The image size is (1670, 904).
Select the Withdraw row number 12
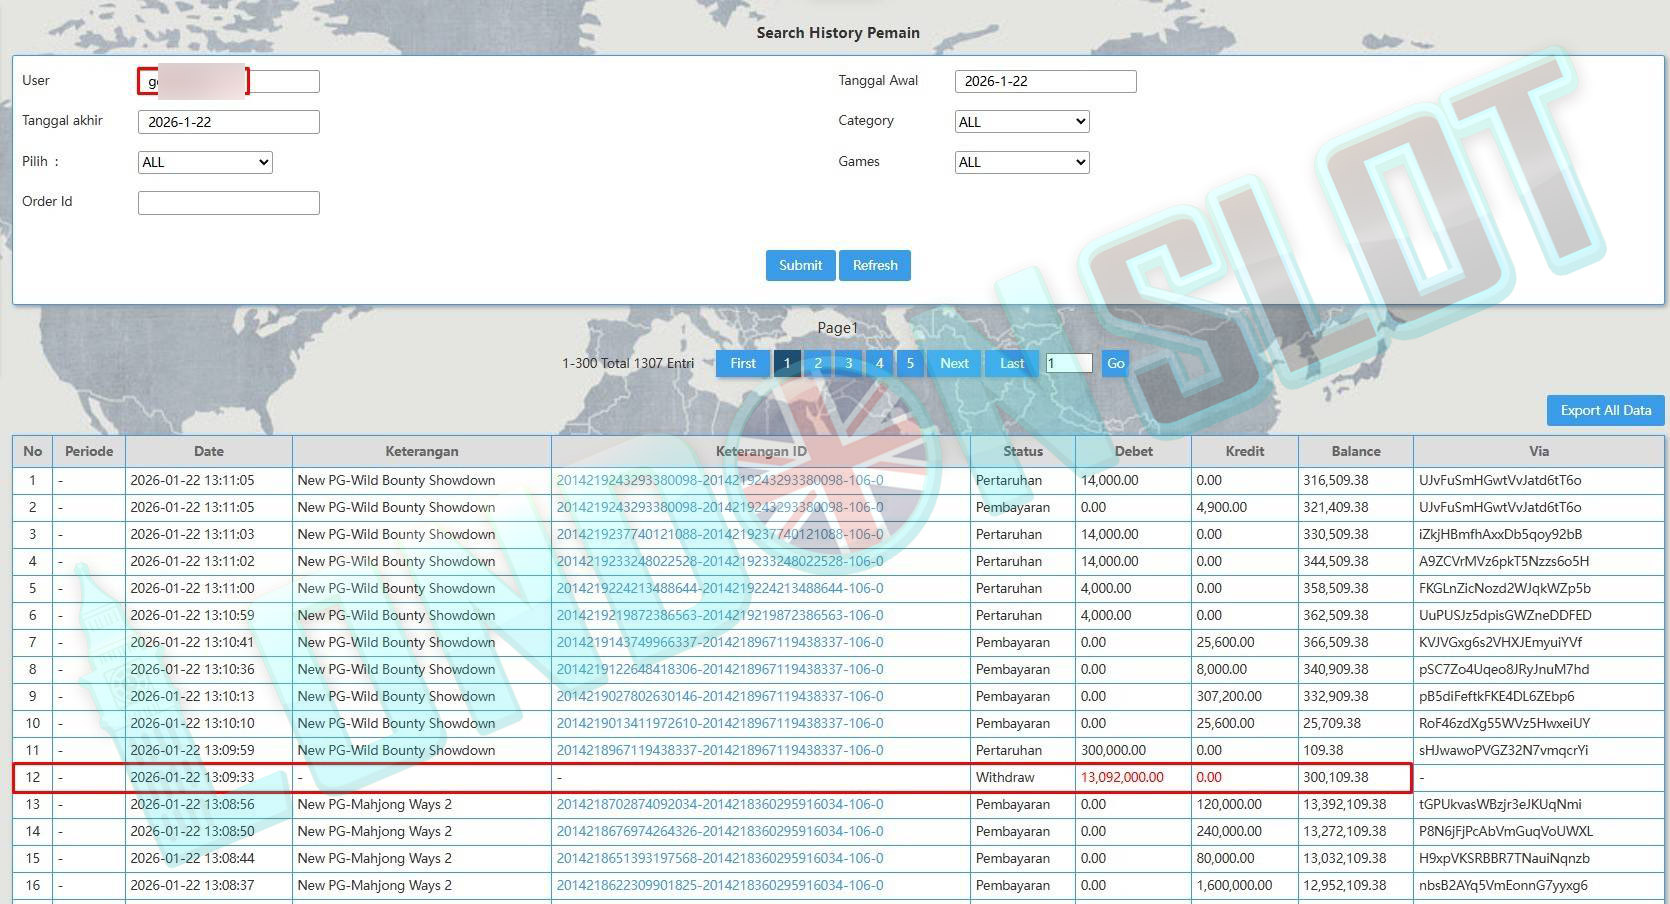coord(33,777)
